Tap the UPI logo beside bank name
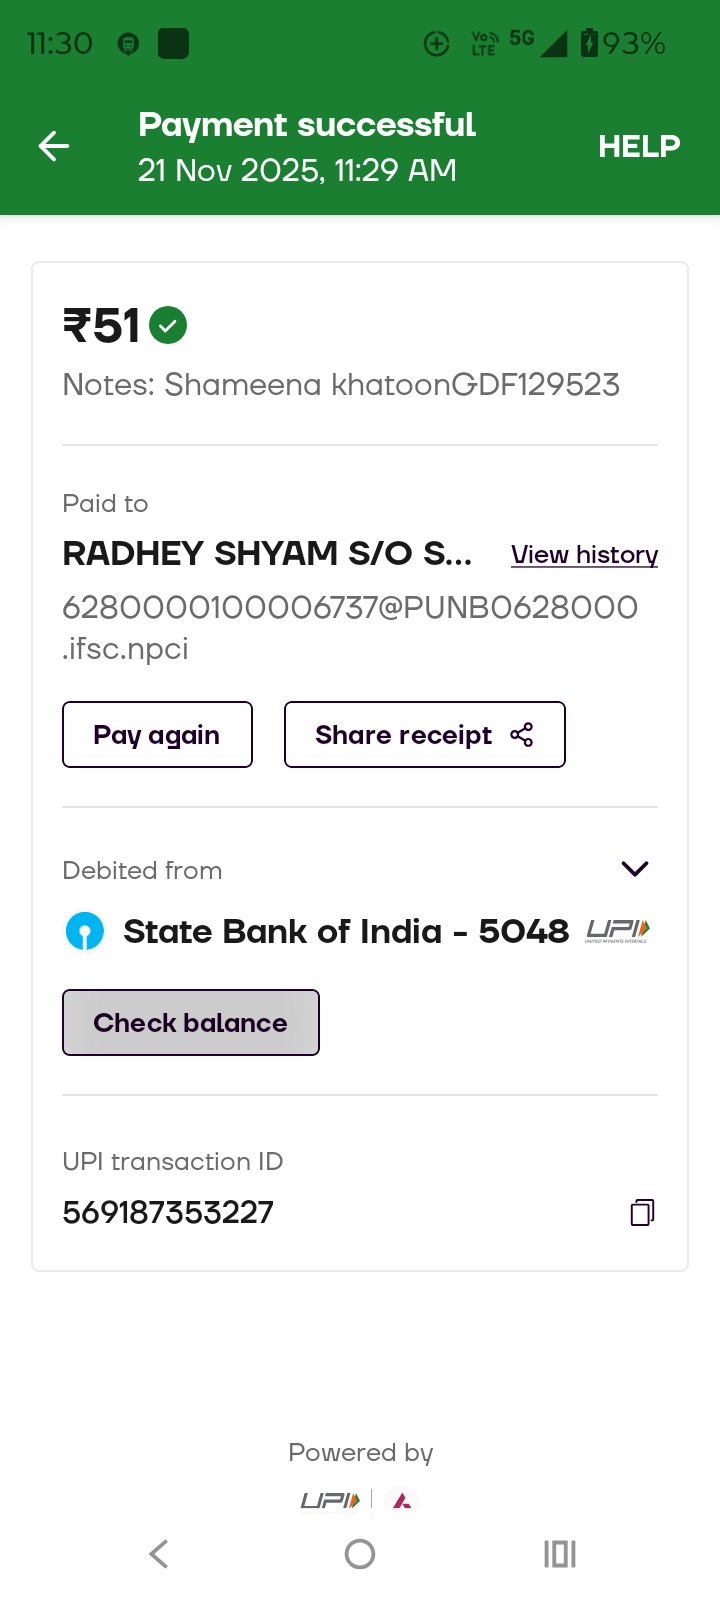Viewport: 720px width, 1600px height. pos(618,931)
